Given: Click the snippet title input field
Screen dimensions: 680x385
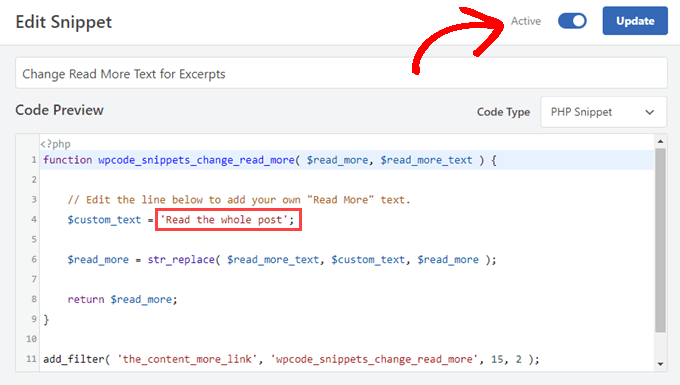Looking at the screenshot, I should coord(341,73).
